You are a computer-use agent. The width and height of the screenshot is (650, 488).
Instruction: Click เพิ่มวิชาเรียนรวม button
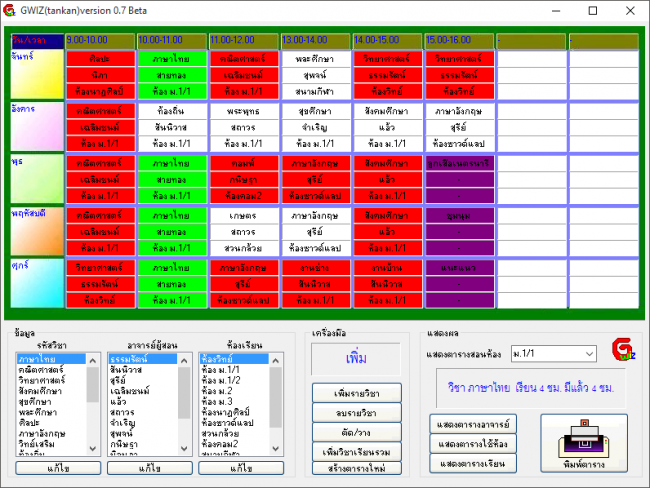[357, 452]
